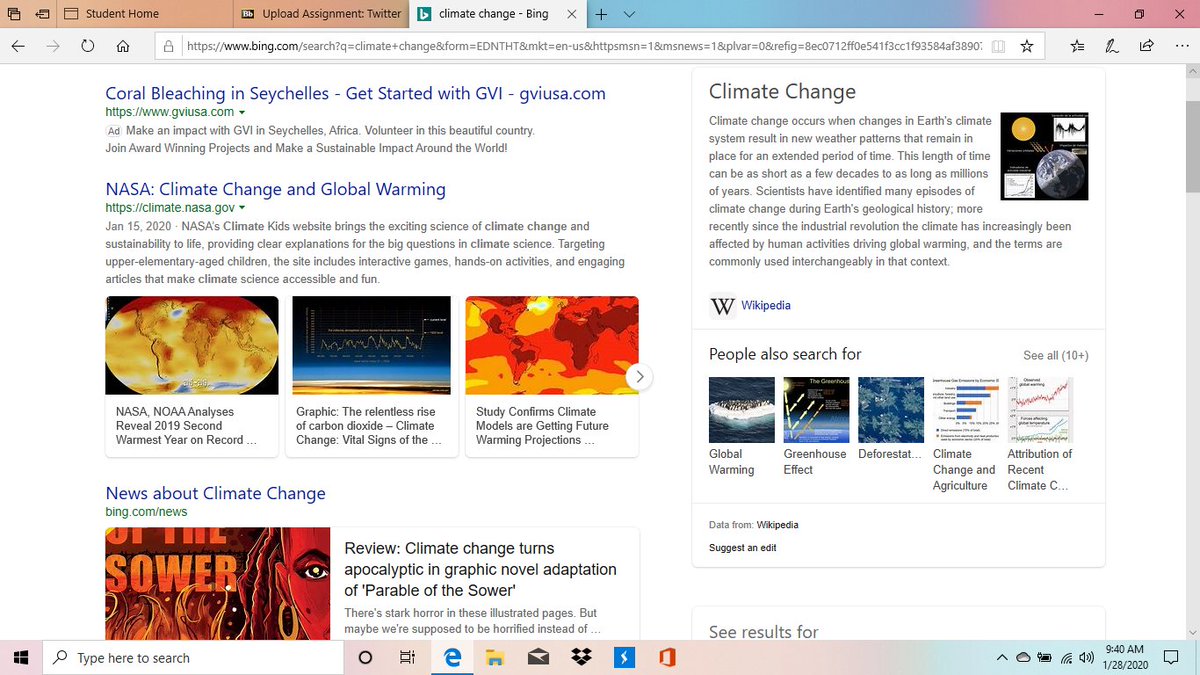
Task: Open reading view book icon
Action: (998, 46)
